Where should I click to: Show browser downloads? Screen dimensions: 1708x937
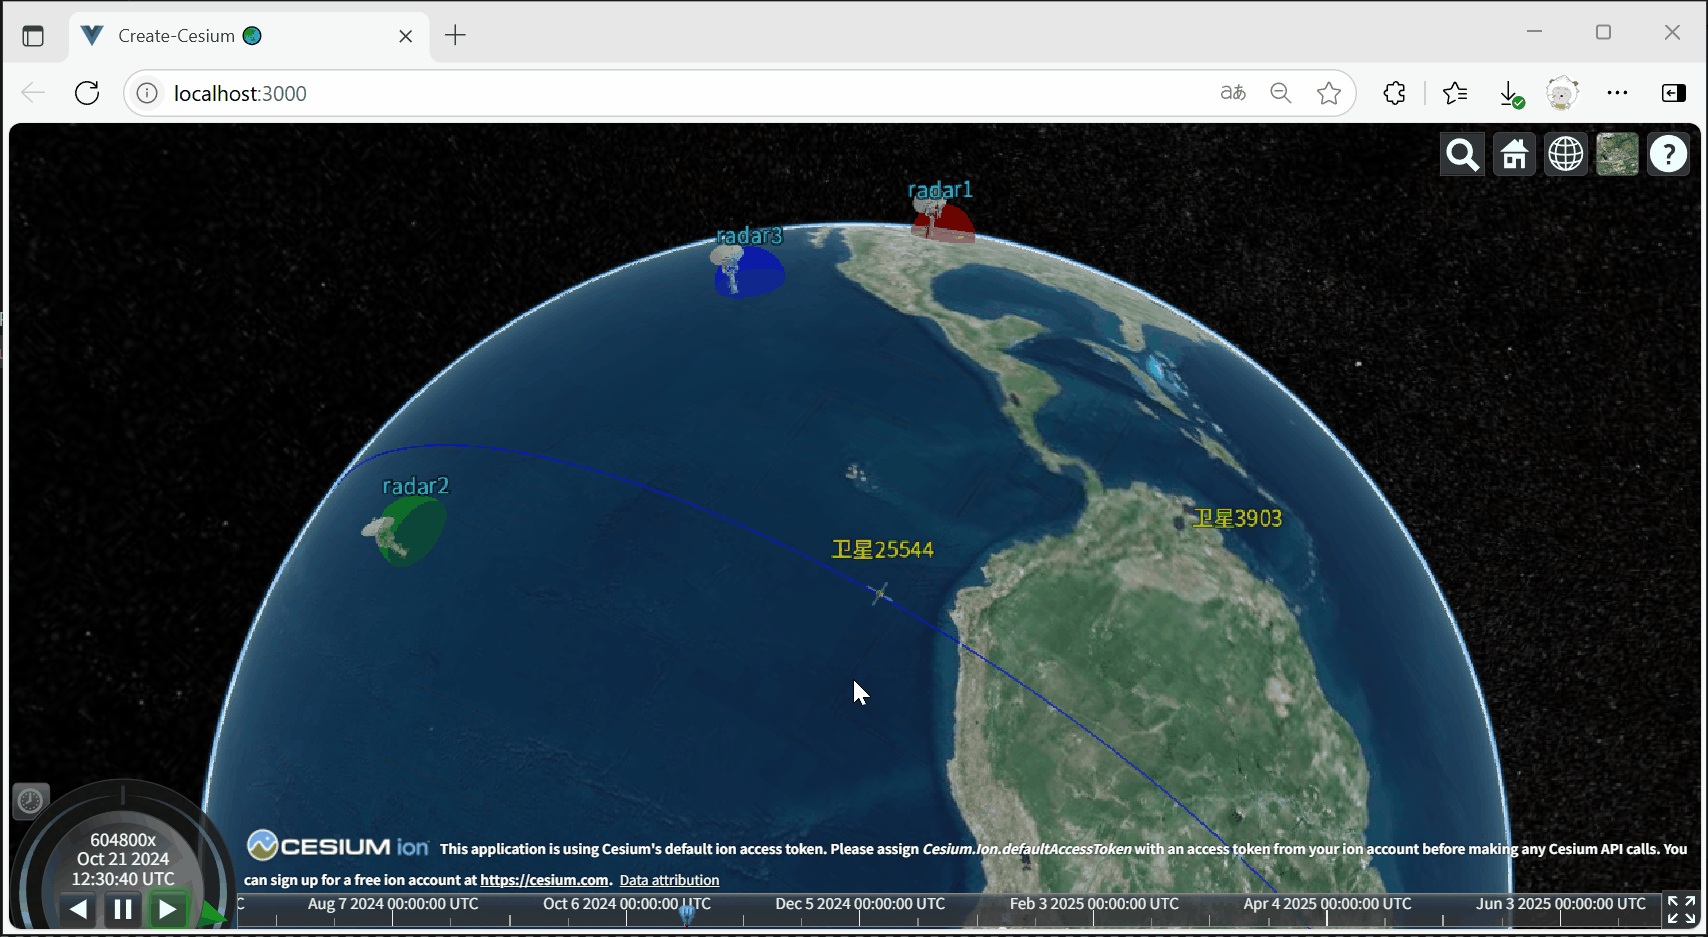point(1511,93)
